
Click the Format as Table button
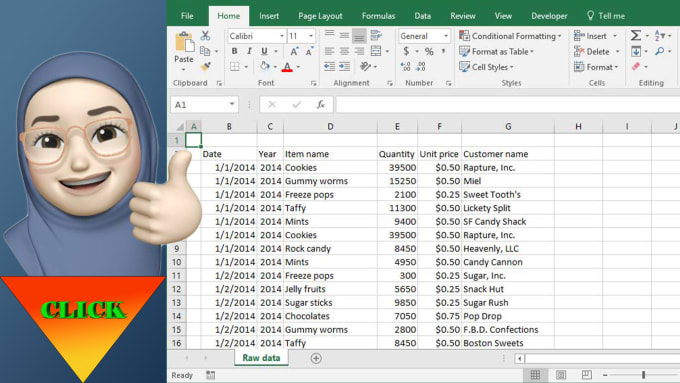coord(496,52)
